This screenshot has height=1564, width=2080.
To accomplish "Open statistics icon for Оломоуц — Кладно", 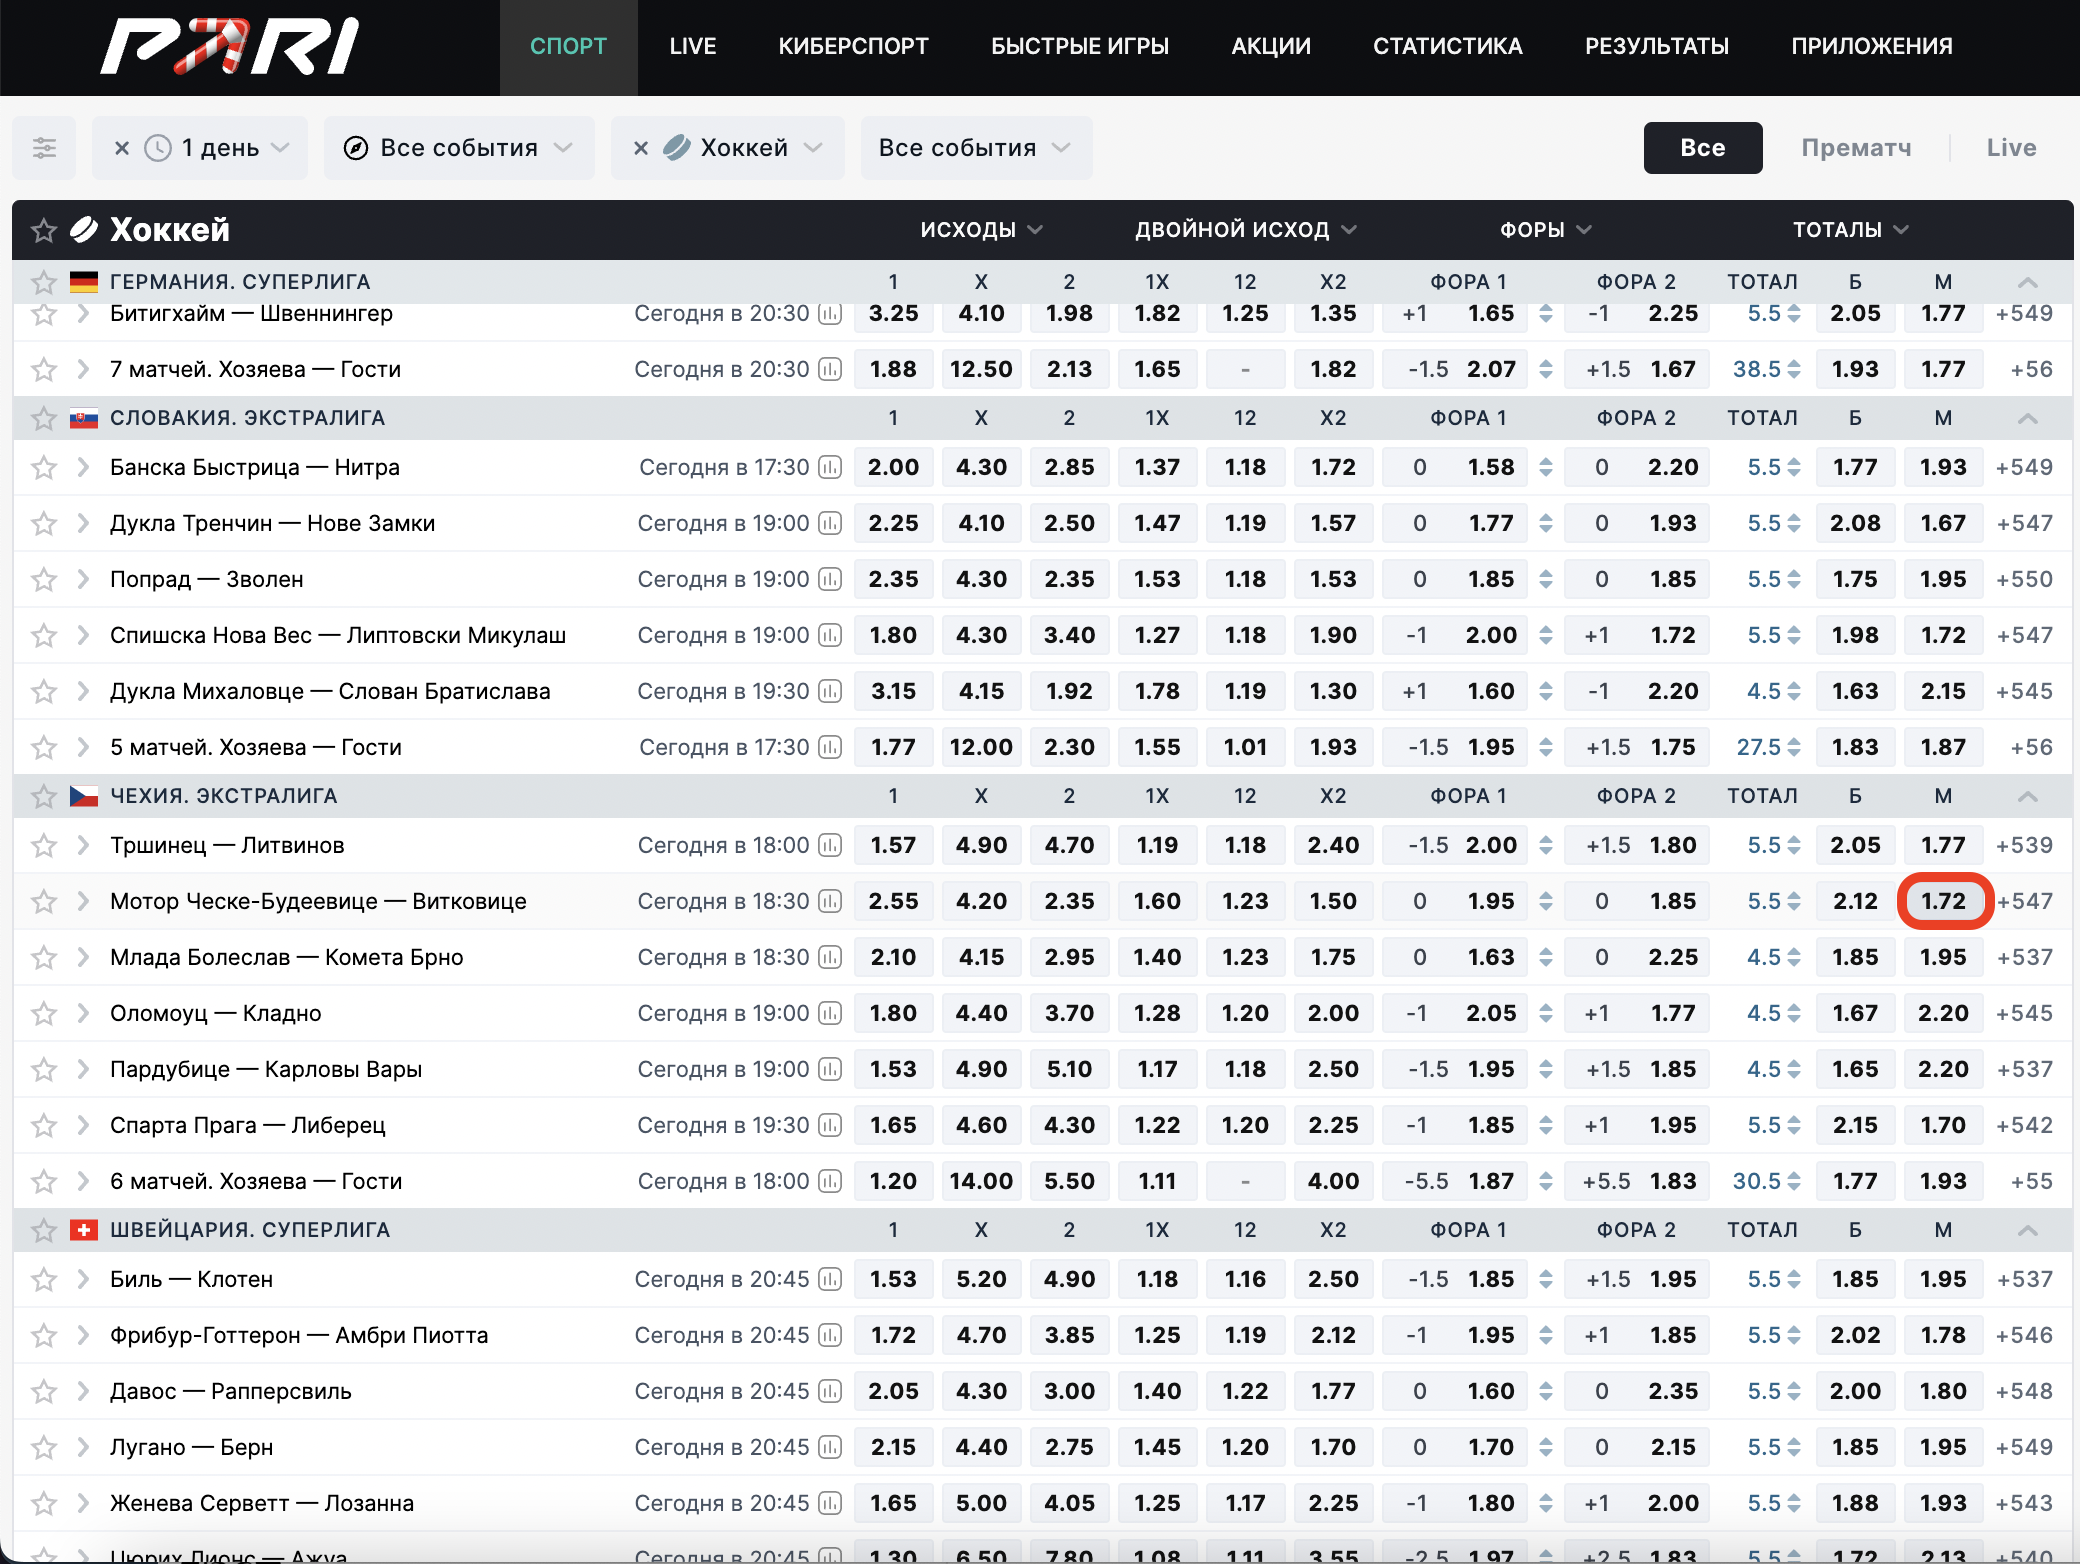I will click(x=830, y=1013).
